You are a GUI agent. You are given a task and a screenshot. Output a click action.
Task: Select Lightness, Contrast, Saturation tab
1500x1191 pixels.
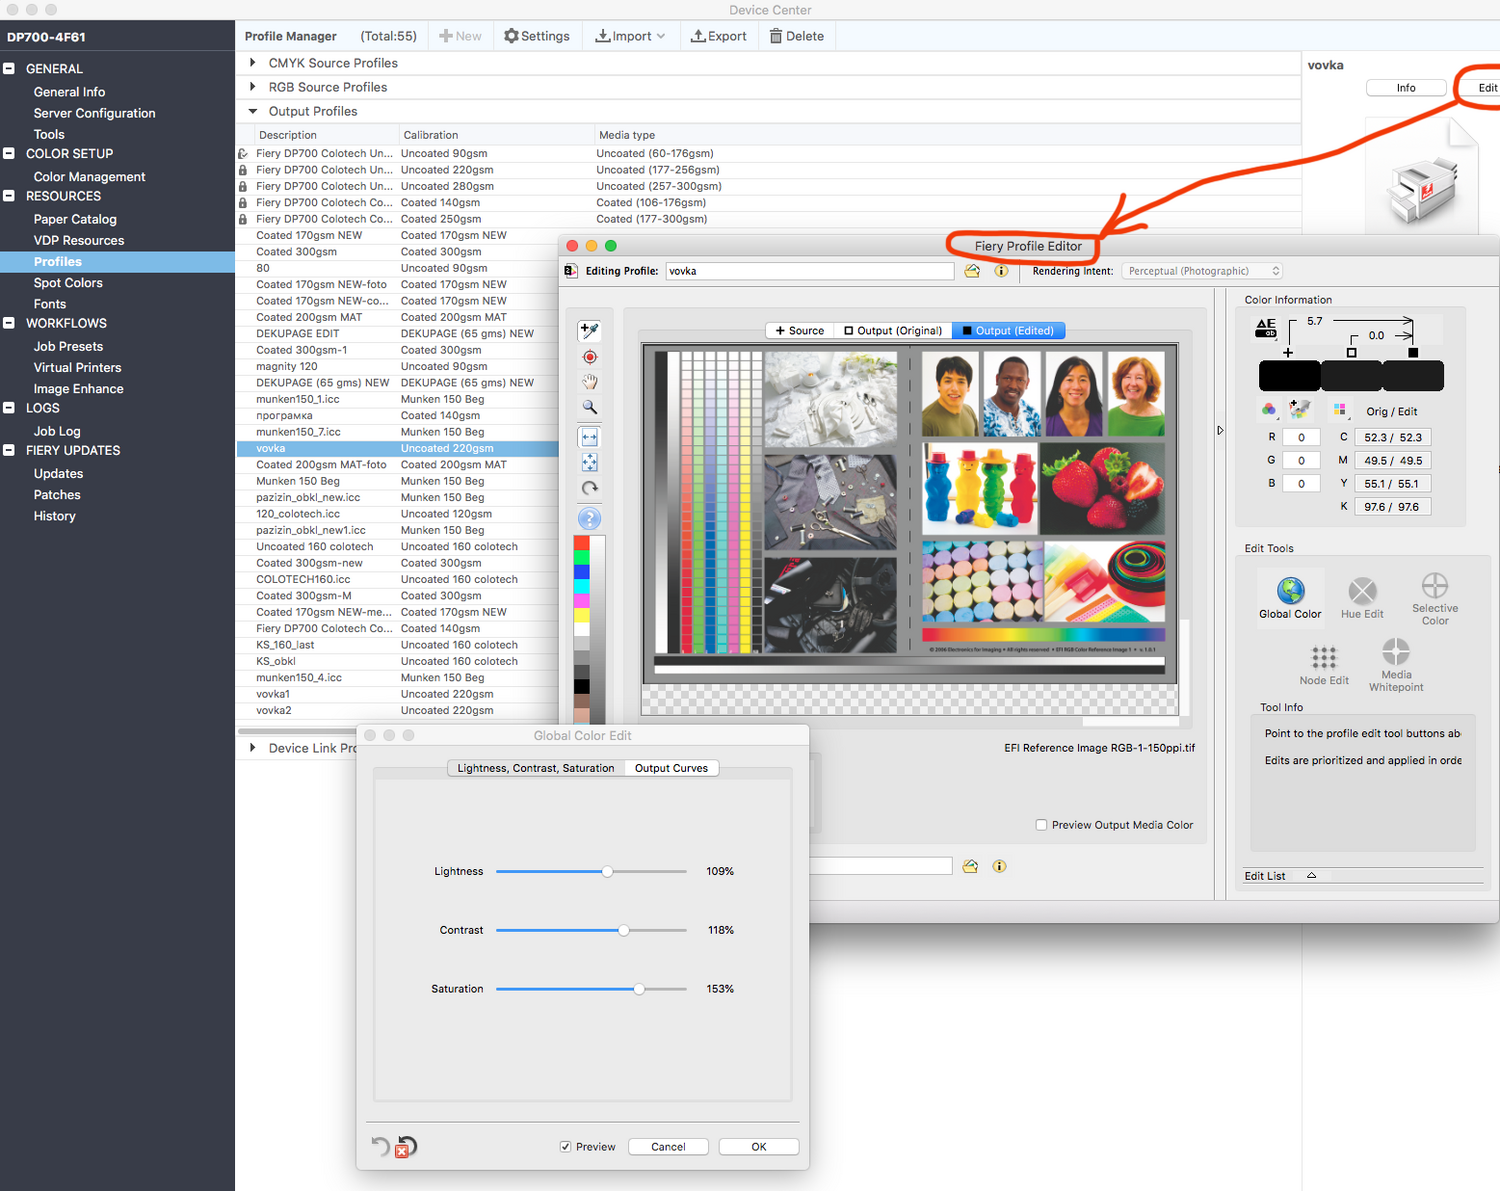coord(536,768)
